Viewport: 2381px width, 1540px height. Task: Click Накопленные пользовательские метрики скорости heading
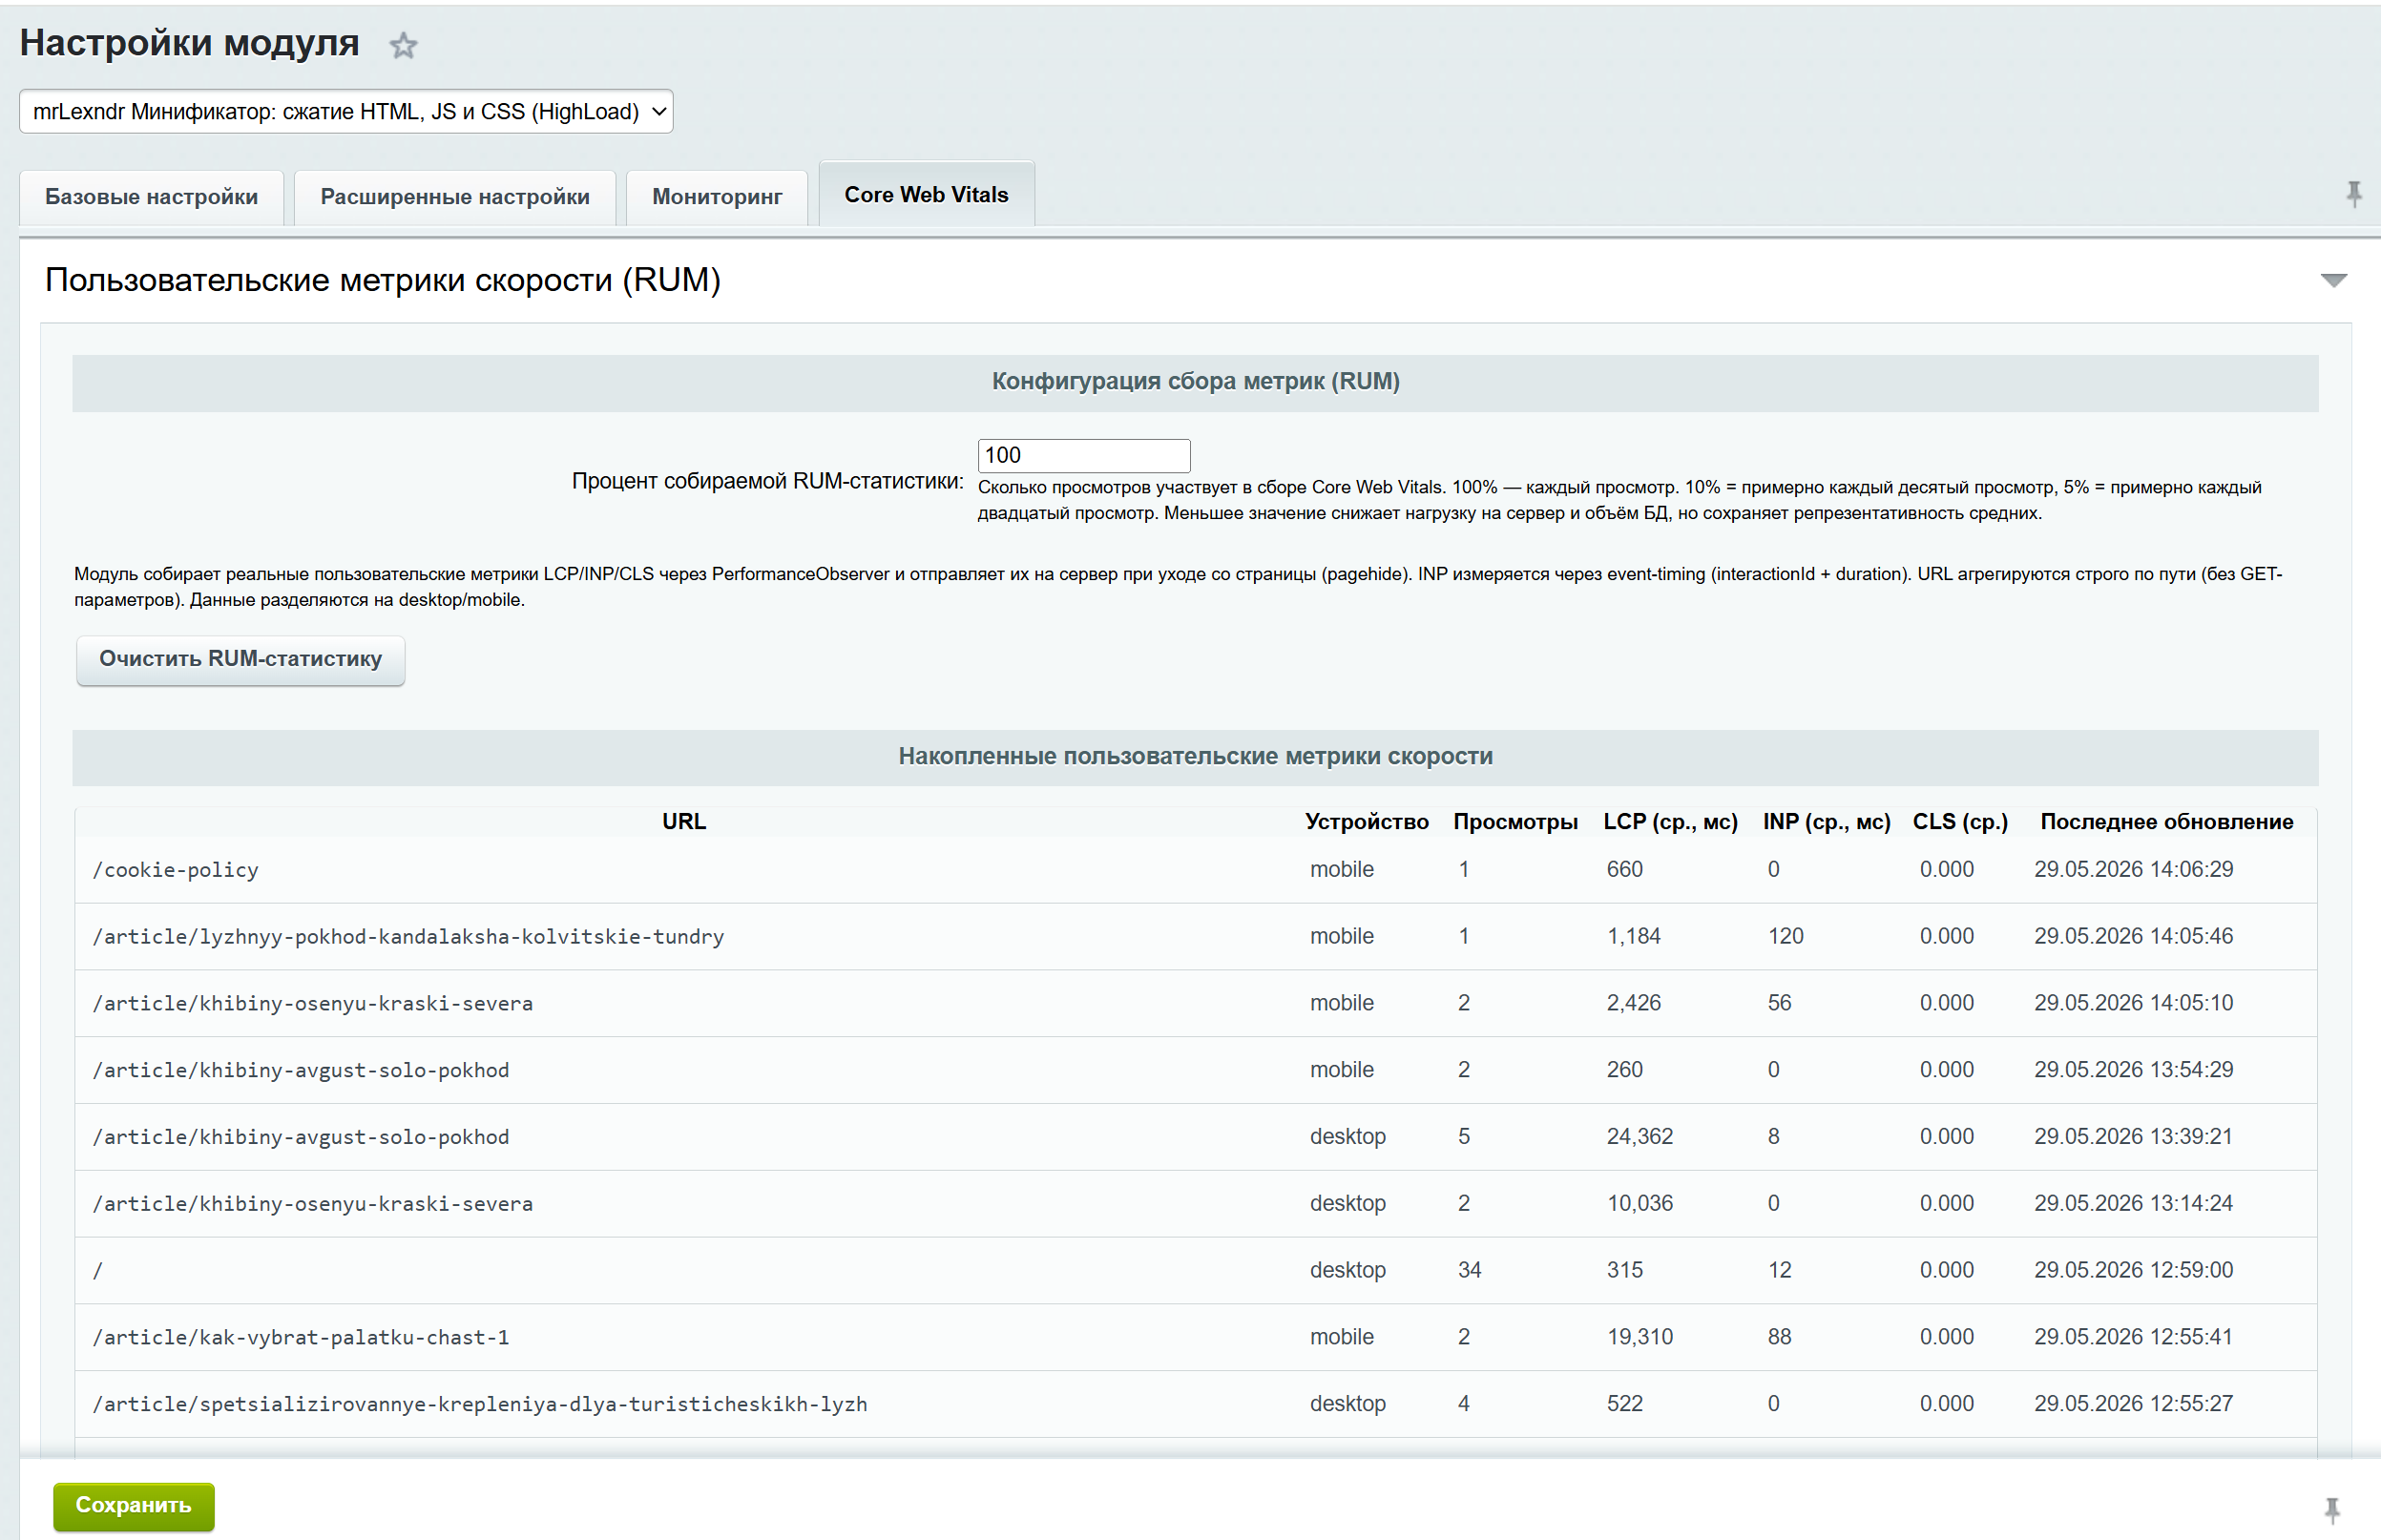tap(1195, 757)
